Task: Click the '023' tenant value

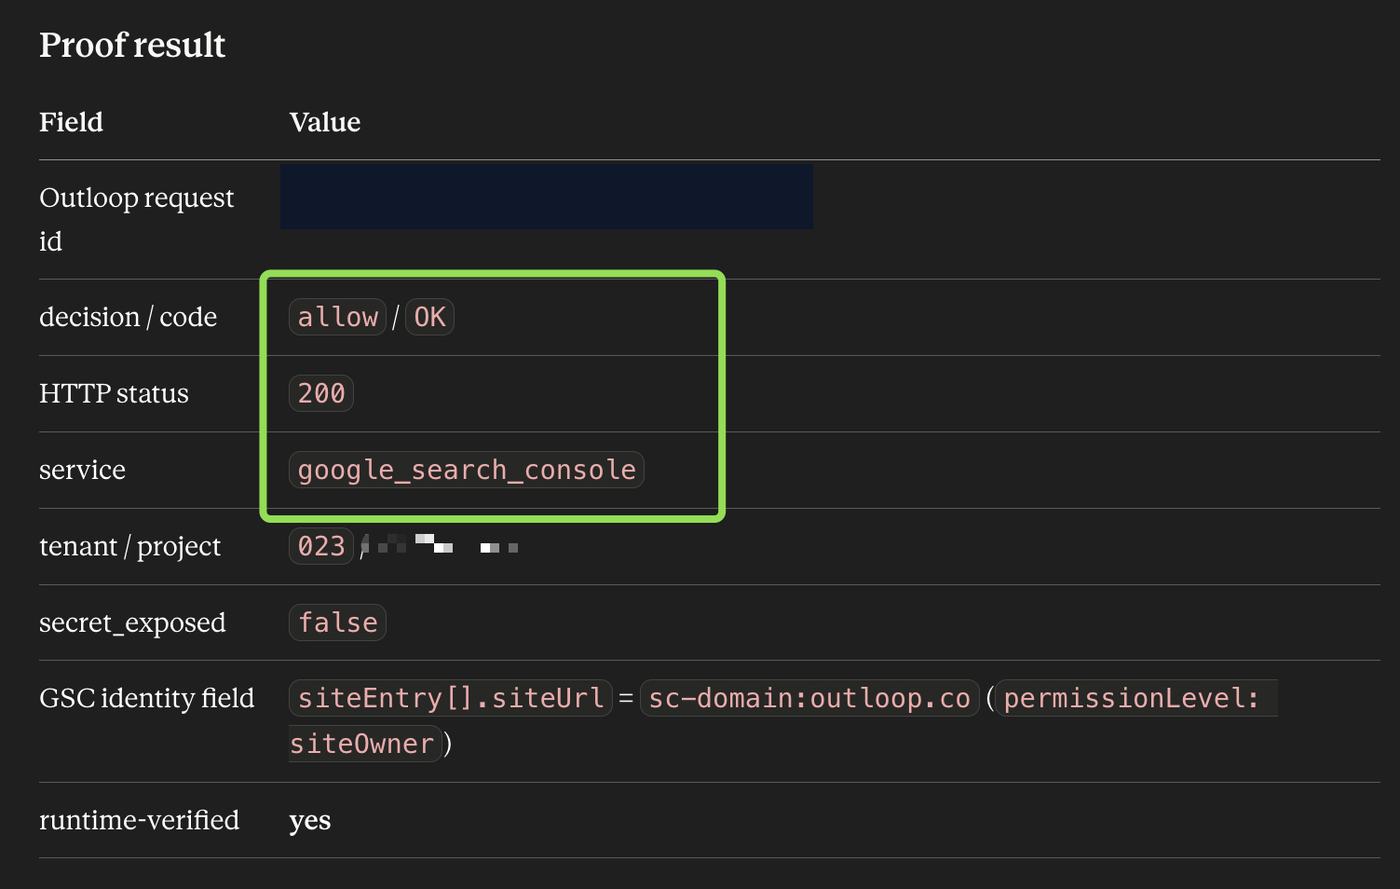Action: 321,546
